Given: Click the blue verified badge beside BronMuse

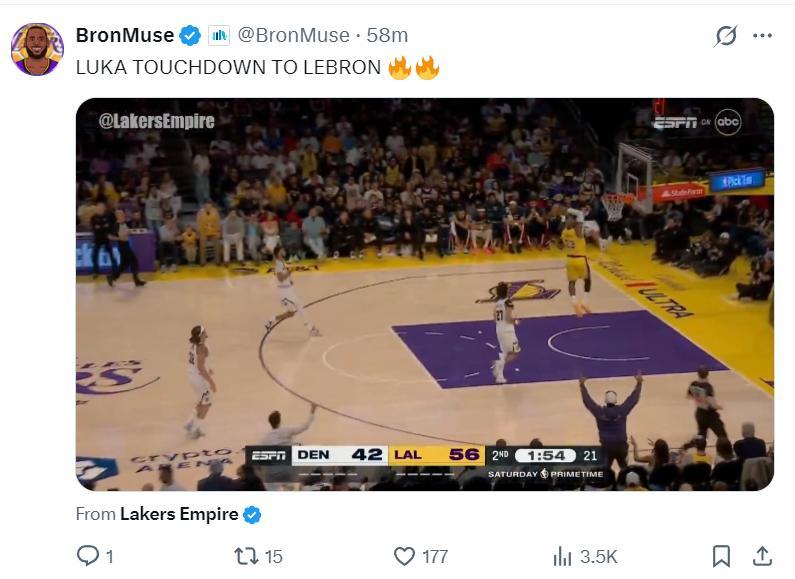Looking at the screenshot, I should (x=190, y=36).
